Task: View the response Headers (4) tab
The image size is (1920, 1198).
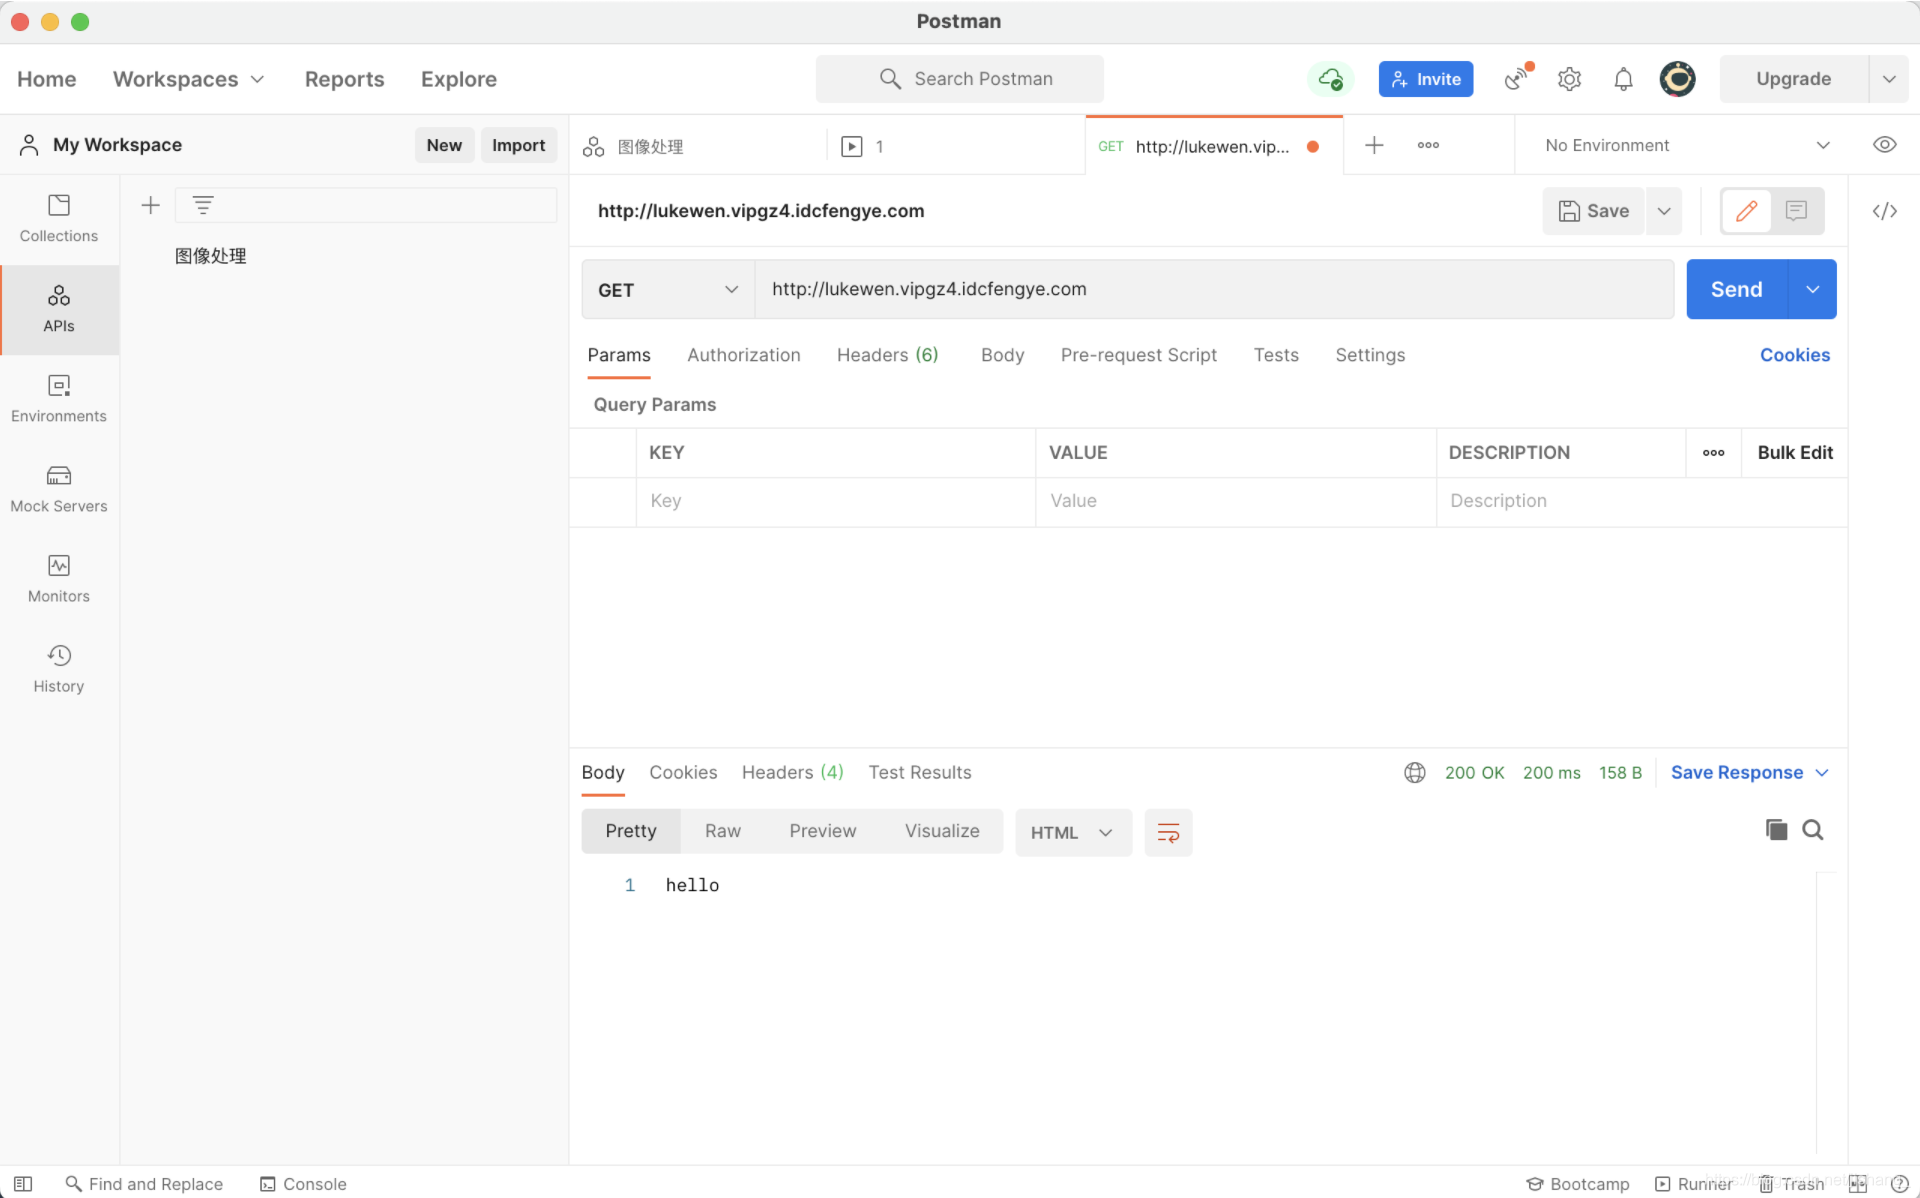Action: pyautogui.click(x=792, y=772)
